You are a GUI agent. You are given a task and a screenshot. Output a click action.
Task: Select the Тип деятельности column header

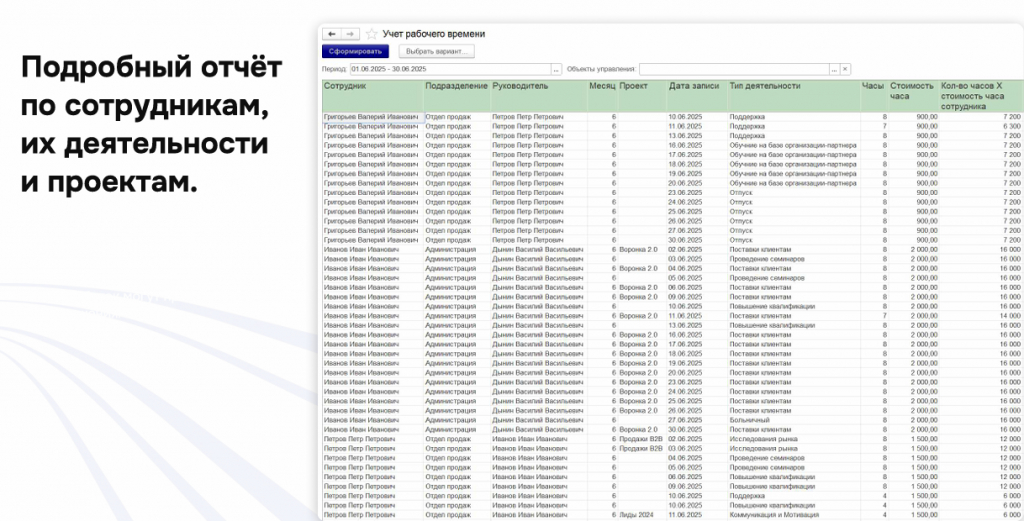click(x=793, y=96)
